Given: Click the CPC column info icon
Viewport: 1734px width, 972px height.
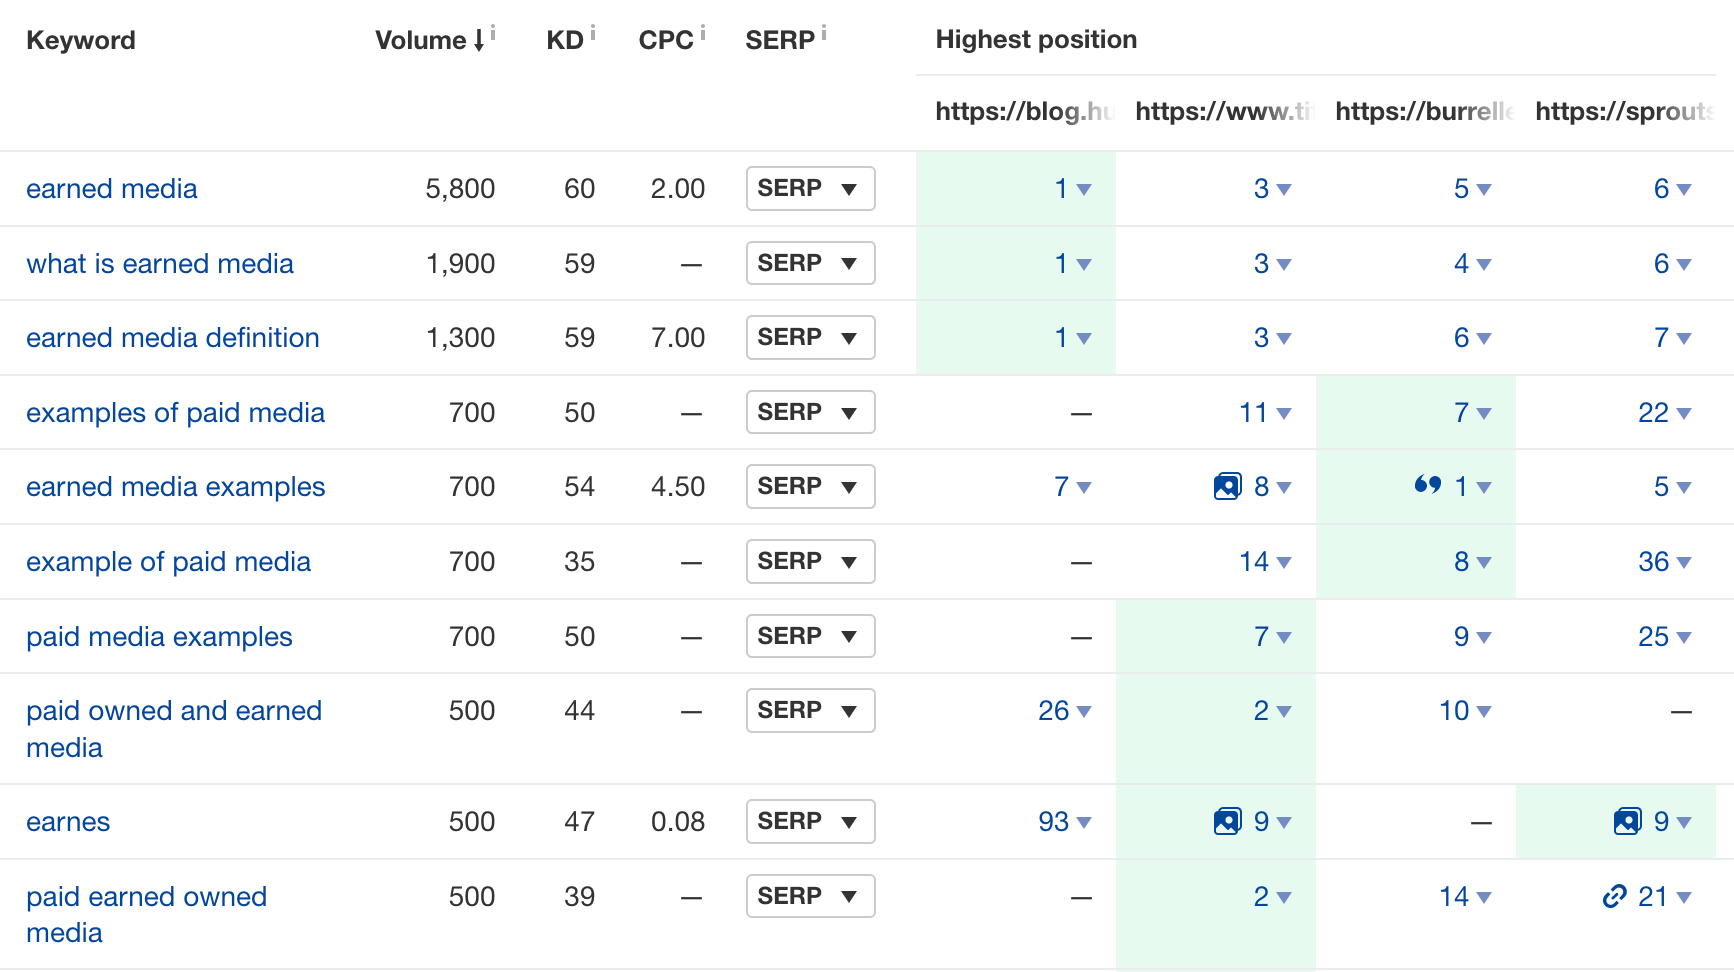Looking at the screenshot, I should coord(705,30).
